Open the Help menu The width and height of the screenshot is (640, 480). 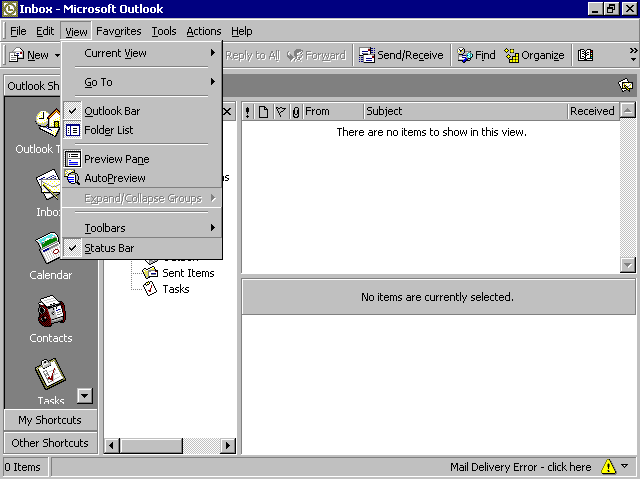click(242, 31)
